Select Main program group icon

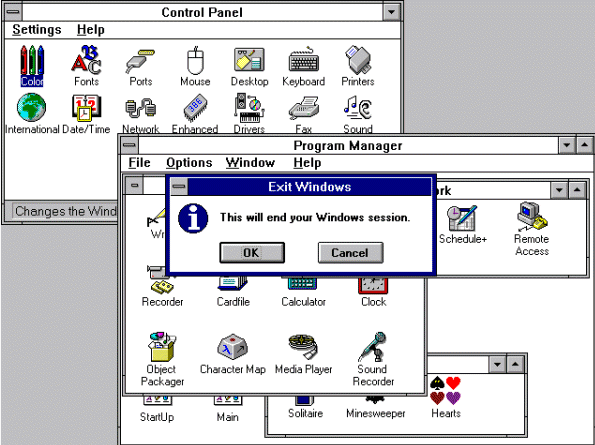point(228,410)
